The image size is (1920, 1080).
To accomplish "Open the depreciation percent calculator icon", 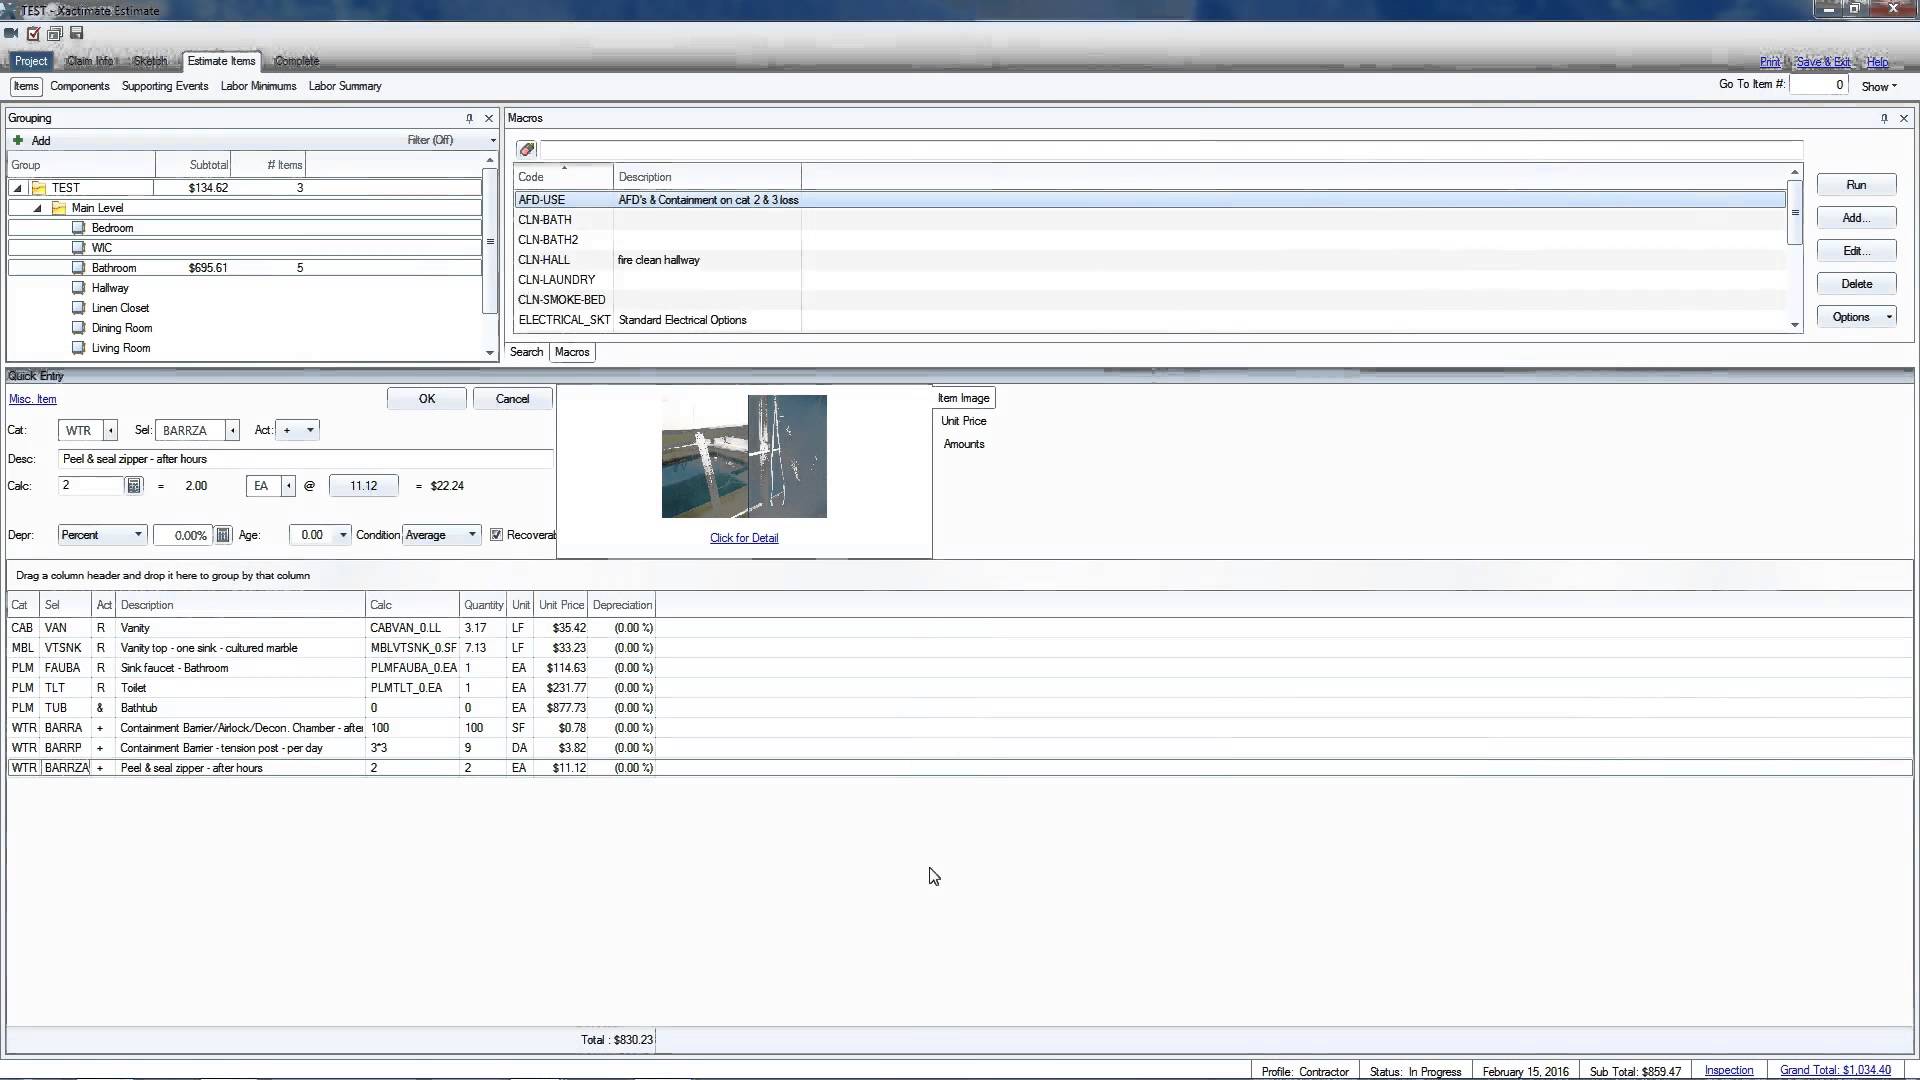I will click(223, 535).
